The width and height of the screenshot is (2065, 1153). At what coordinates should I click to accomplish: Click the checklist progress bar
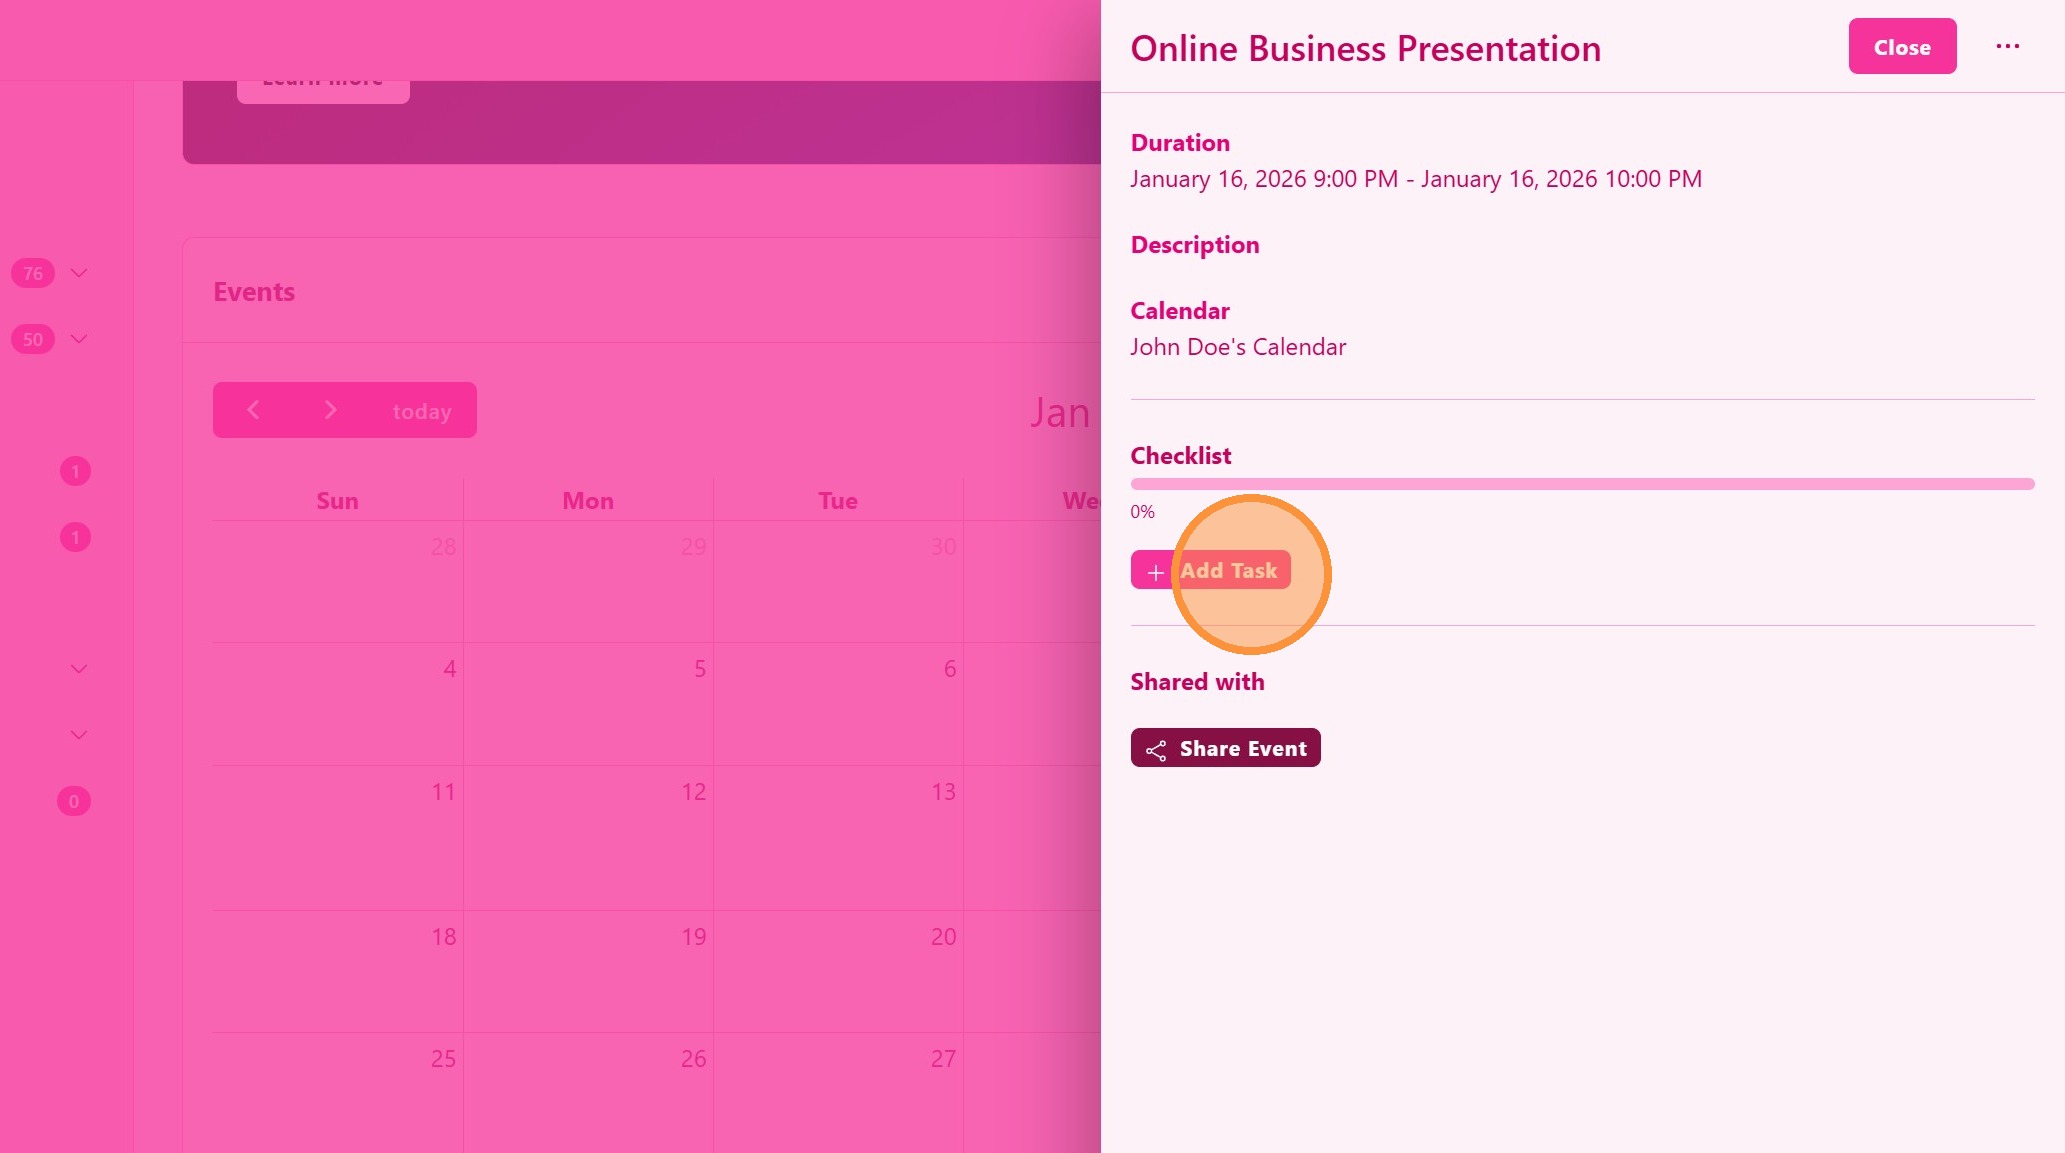[x=1581, y=484]
